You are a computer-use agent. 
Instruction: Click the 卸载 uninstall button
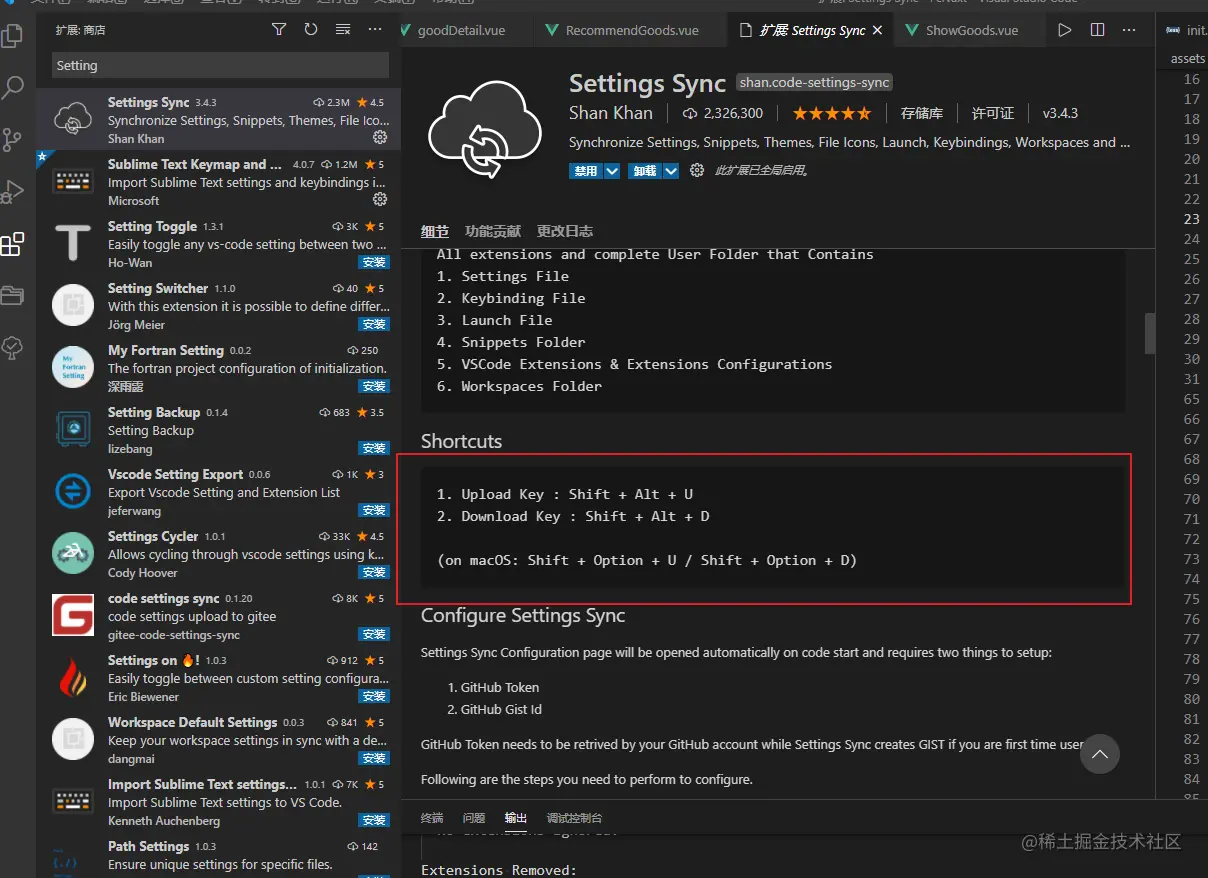645,171
